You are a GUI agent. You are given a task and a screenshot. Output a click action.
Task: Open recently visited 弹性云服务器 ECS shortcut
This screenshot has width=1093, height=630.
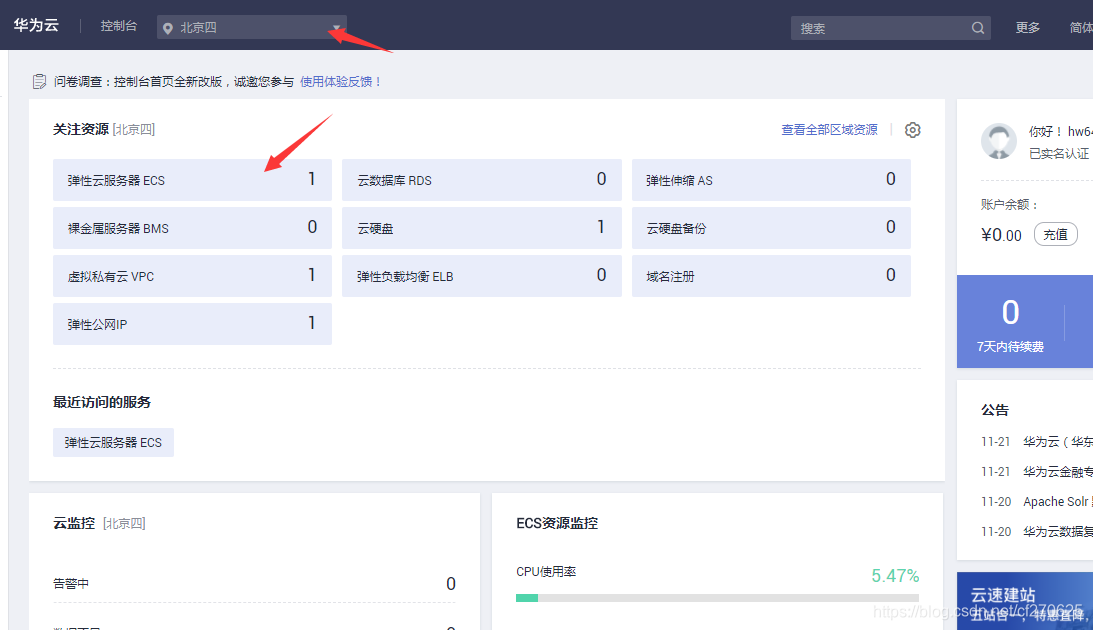click(113, 443)
